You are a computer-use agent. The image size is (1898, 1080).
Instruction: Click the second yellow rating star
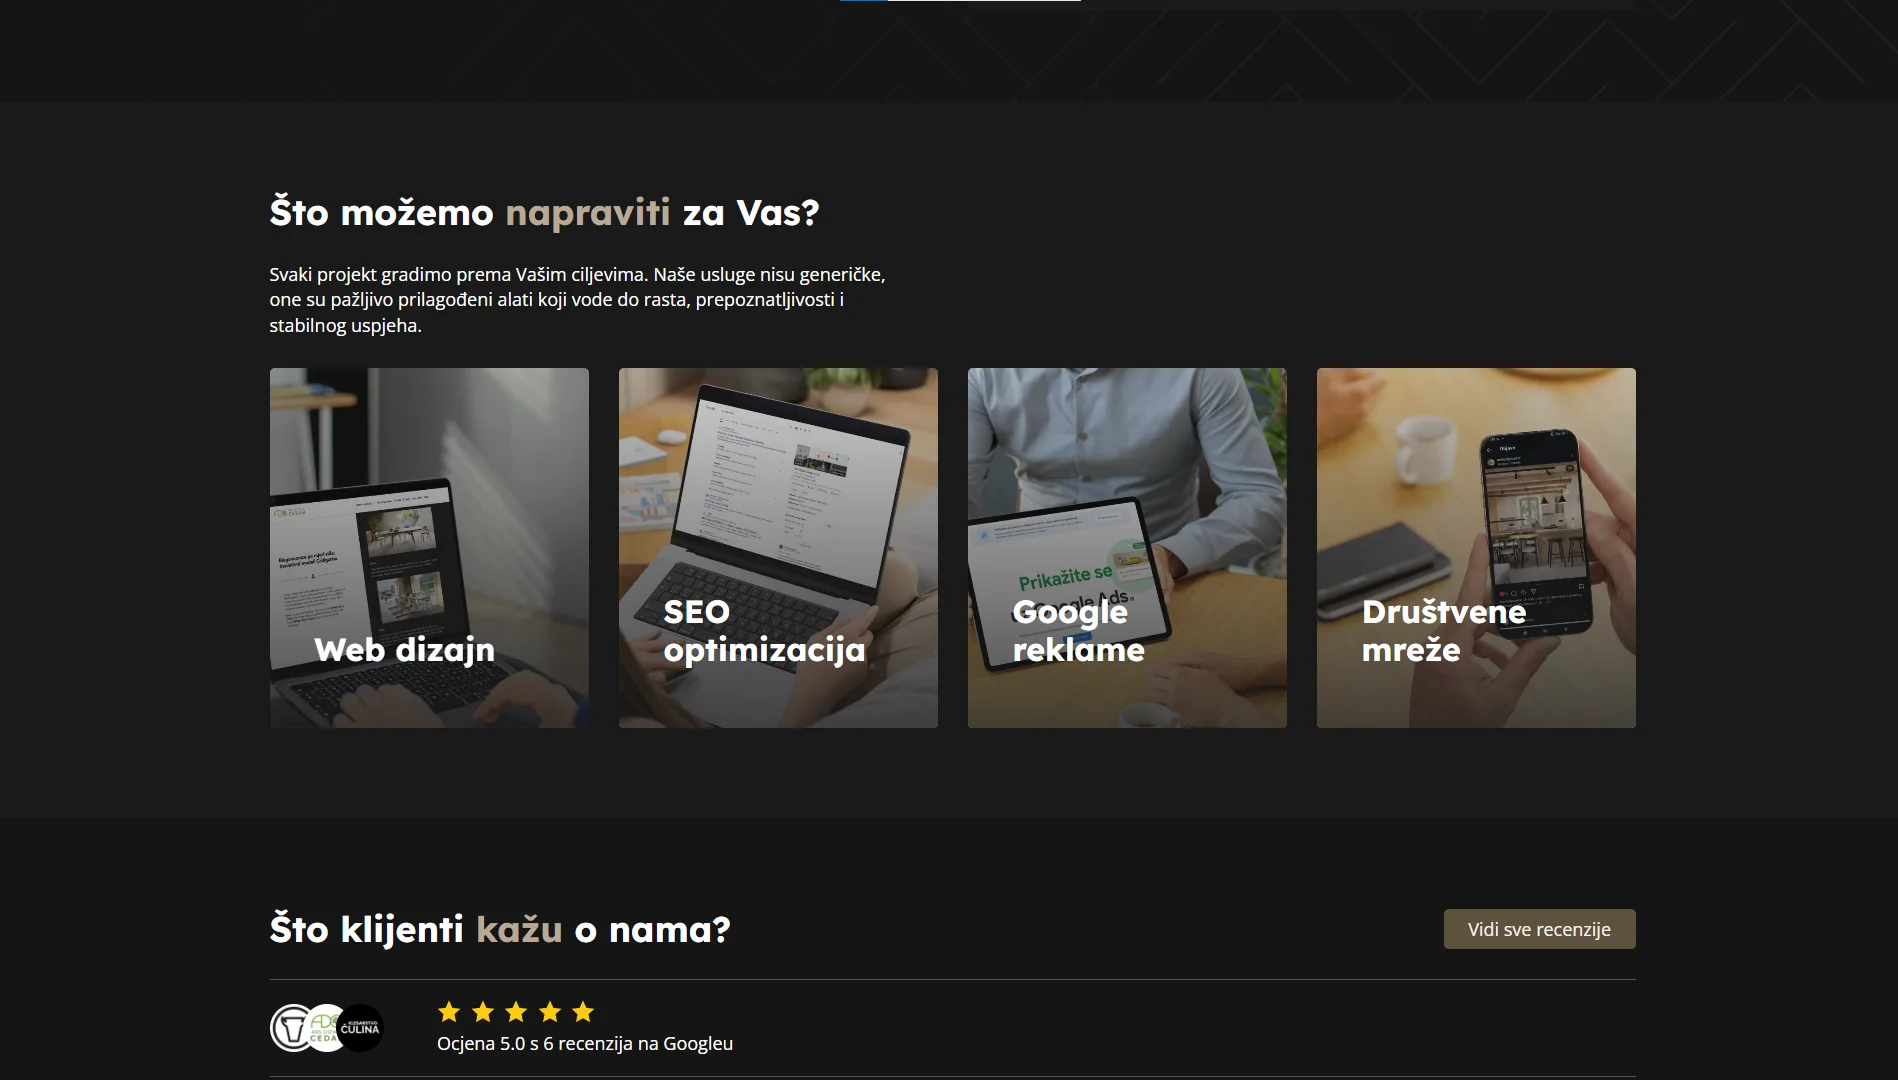coord(483,1012)
